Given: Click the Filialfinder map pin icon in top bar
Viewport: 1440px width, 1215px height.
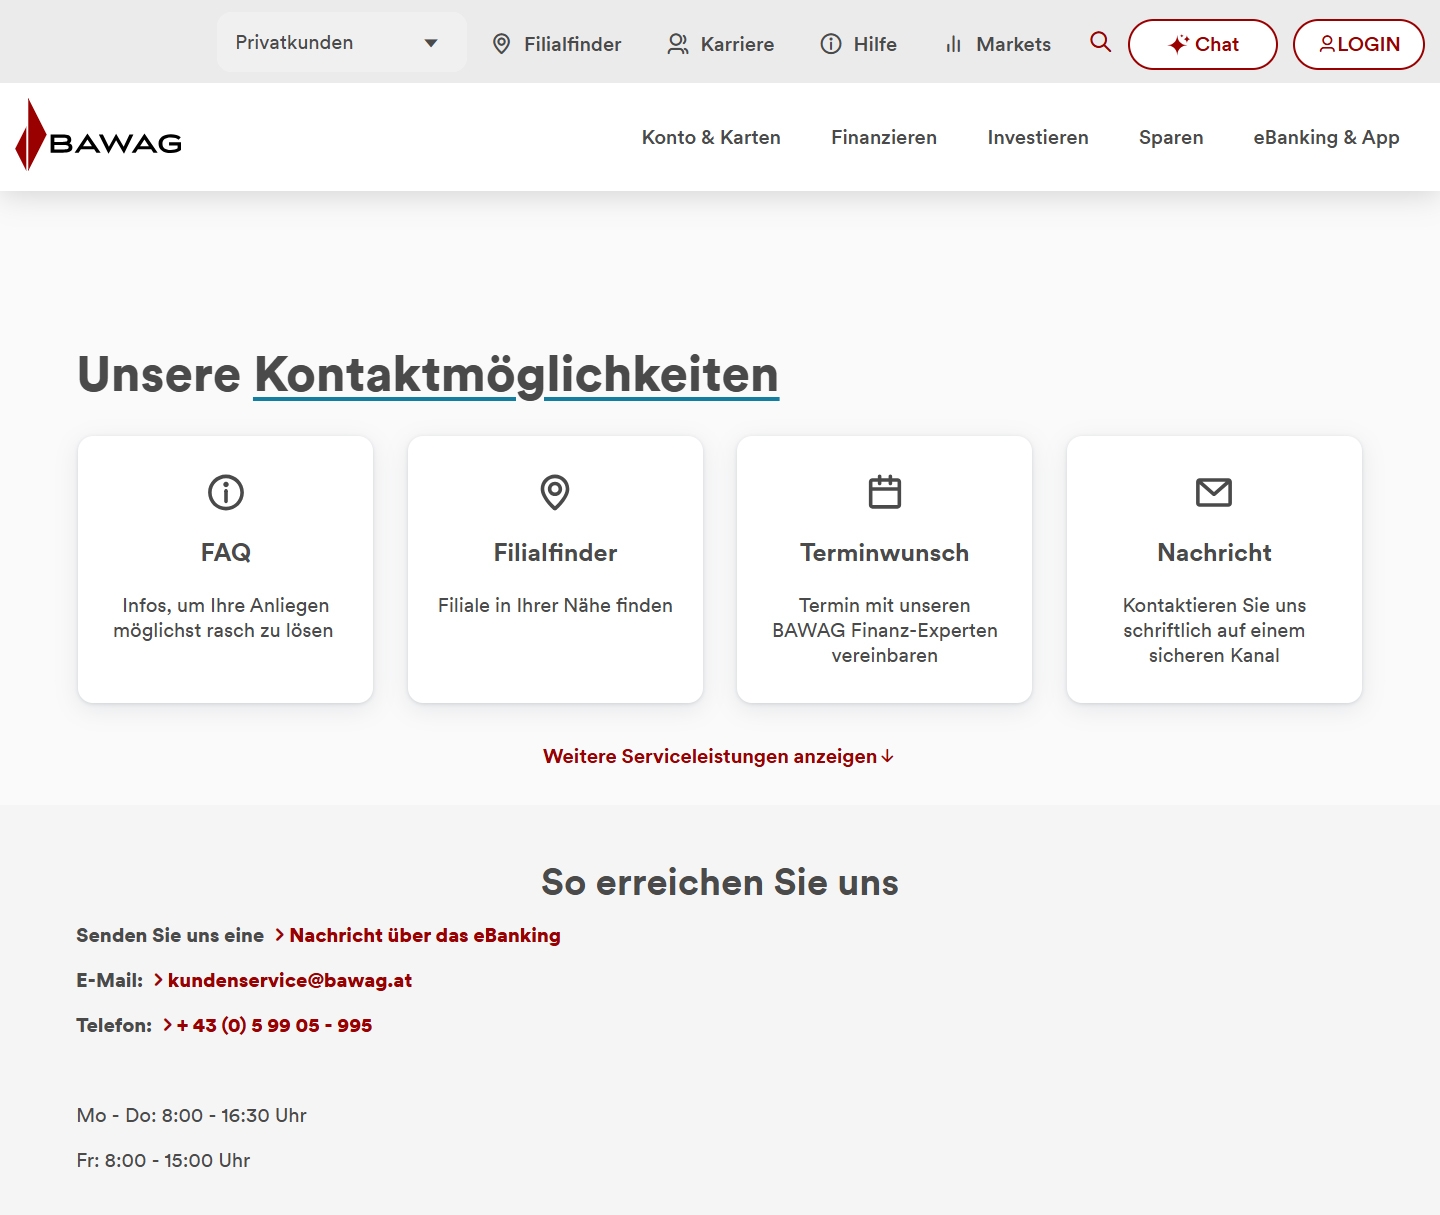Looking at the screenshot, I should [502, 44].
